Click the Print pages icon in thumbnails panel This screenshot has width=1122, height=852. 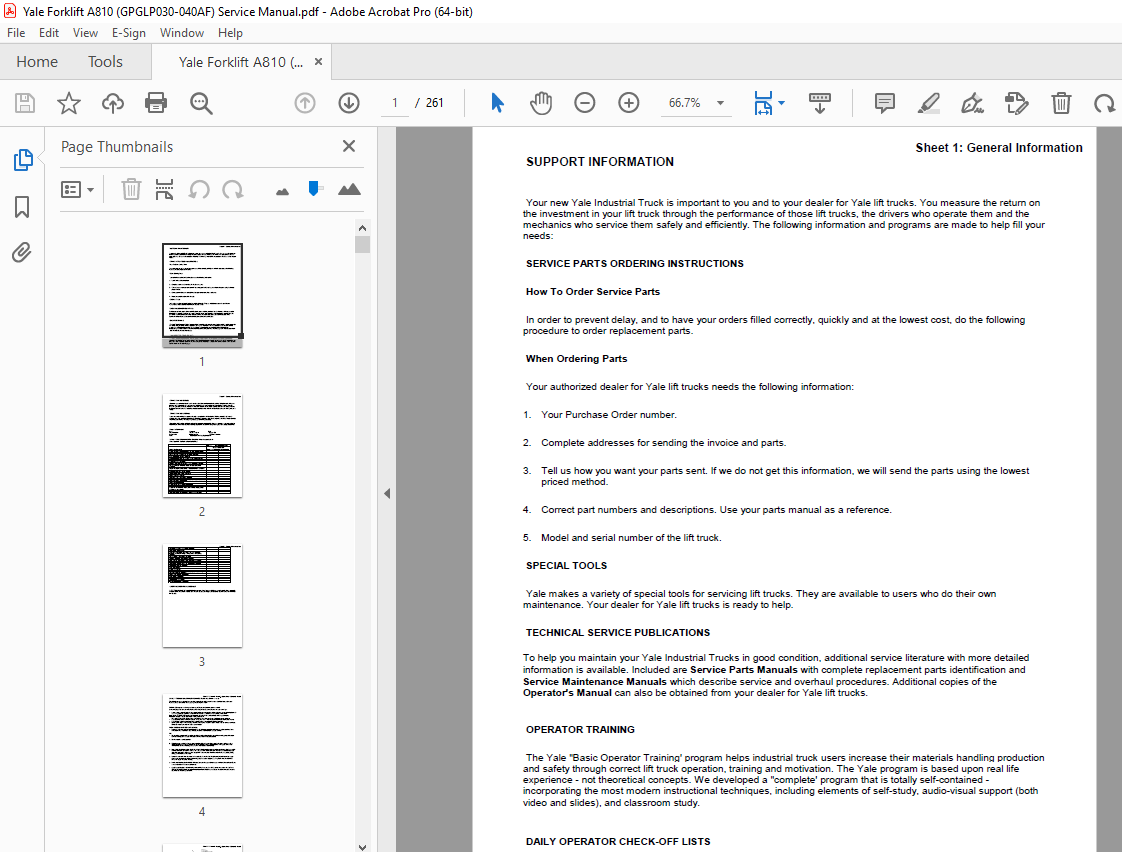coord(165,190)
